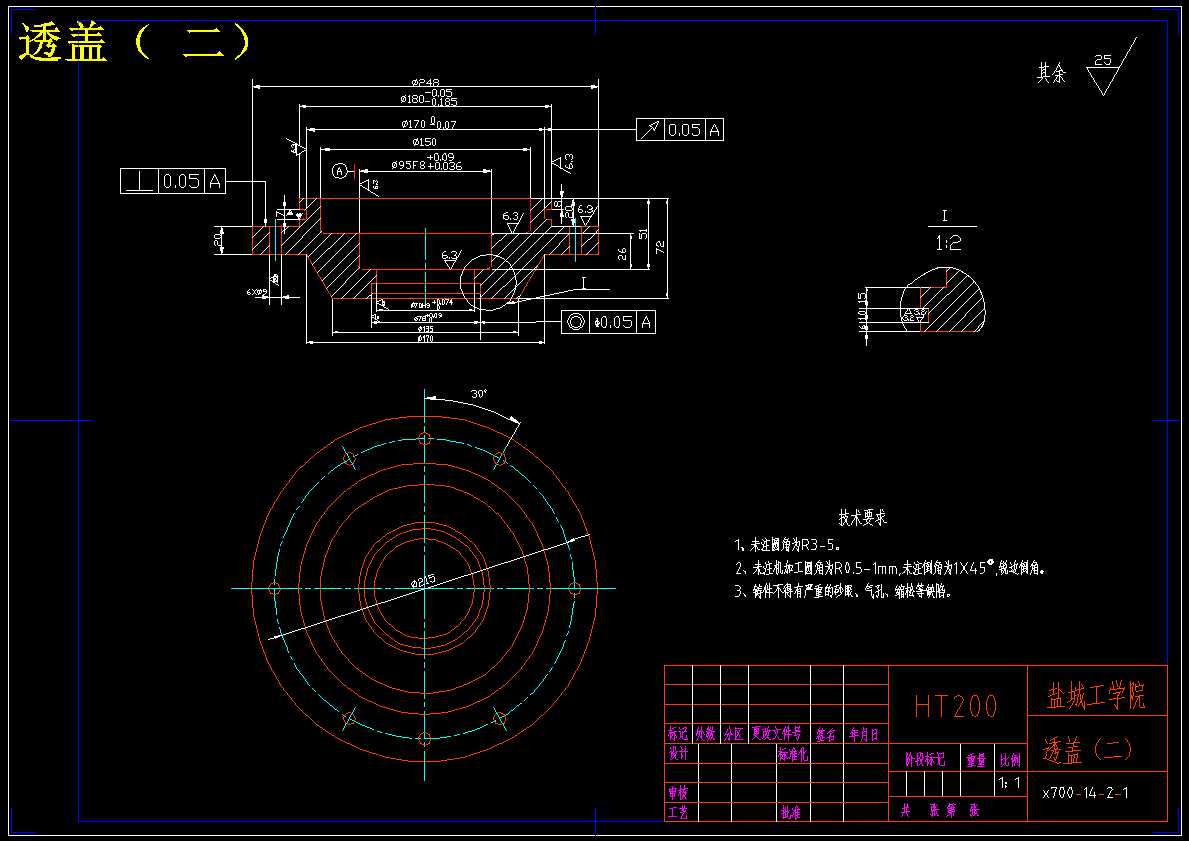Click 透盖（二）part name in title block
1189x841 pixels.
coord(1088,750)
